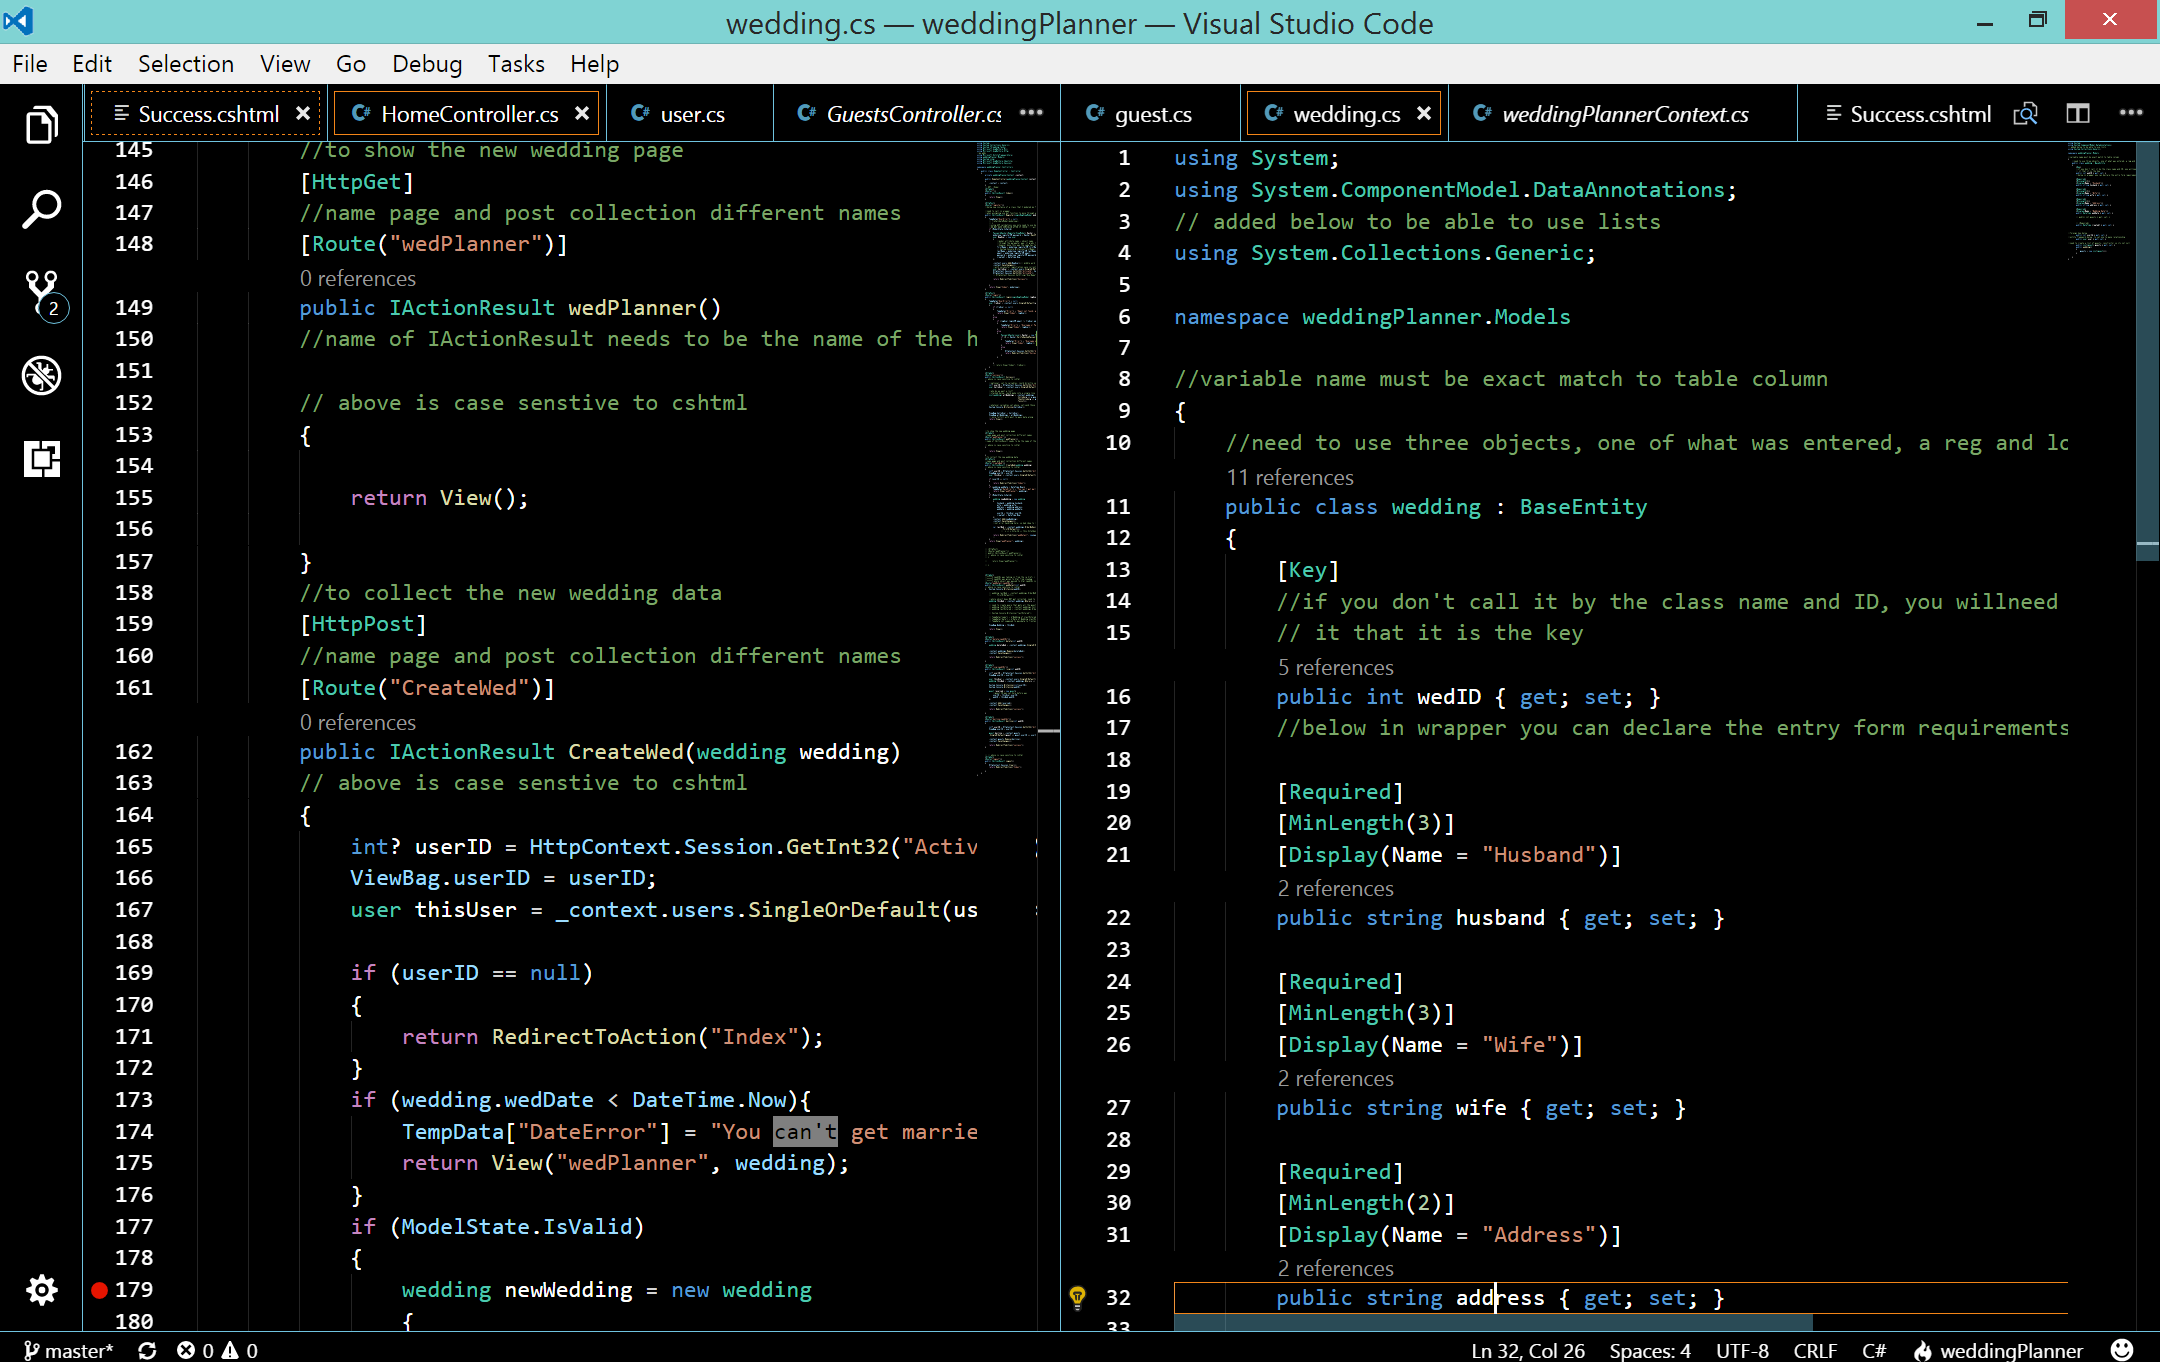Viewport: 2160px width, 1362px height.
Task: Open the Edit menu
Action: pyautogui.click(x=92, y=64)
